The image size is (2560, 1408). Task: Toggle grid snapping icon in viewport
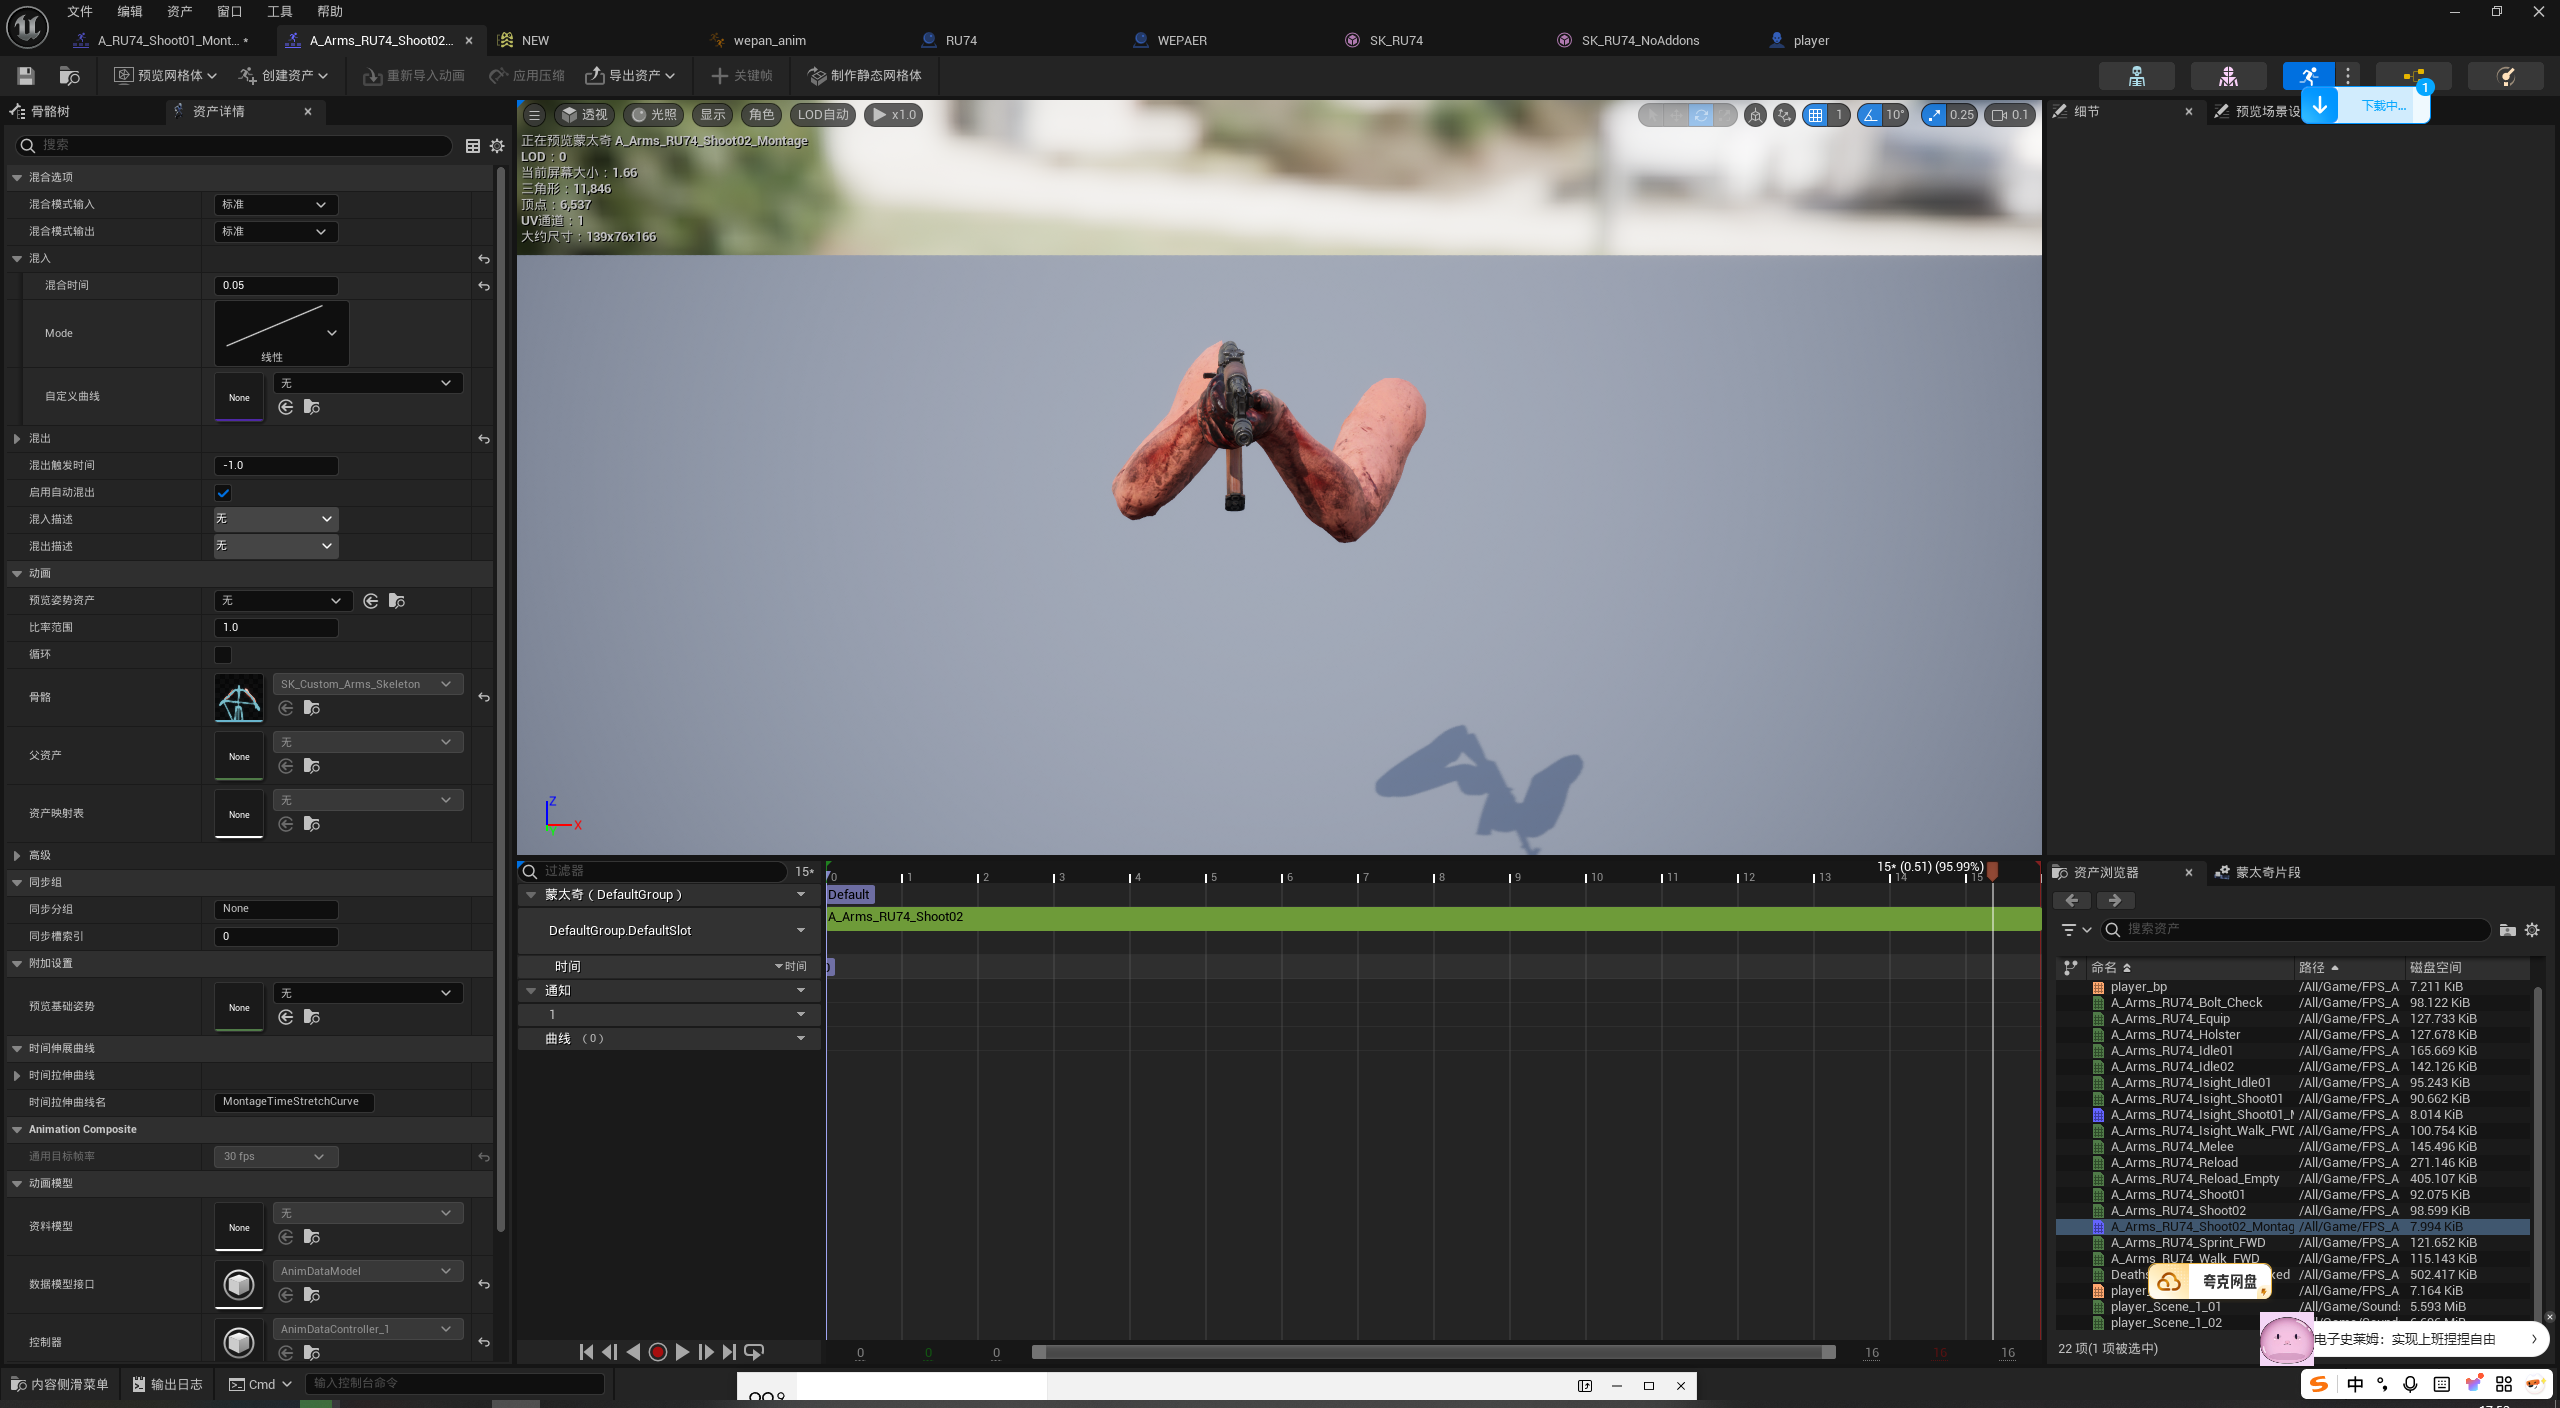1815,115
